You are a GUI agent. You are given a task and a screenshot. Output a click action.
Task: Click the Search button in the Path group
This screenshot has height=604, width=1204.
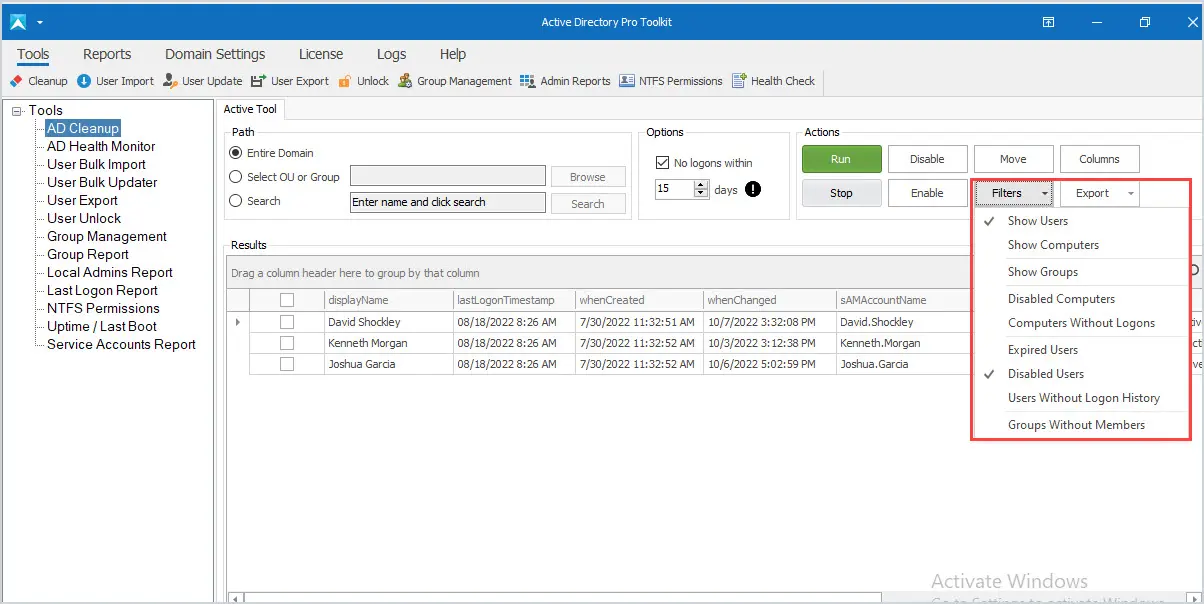click(x=588, y=204)
